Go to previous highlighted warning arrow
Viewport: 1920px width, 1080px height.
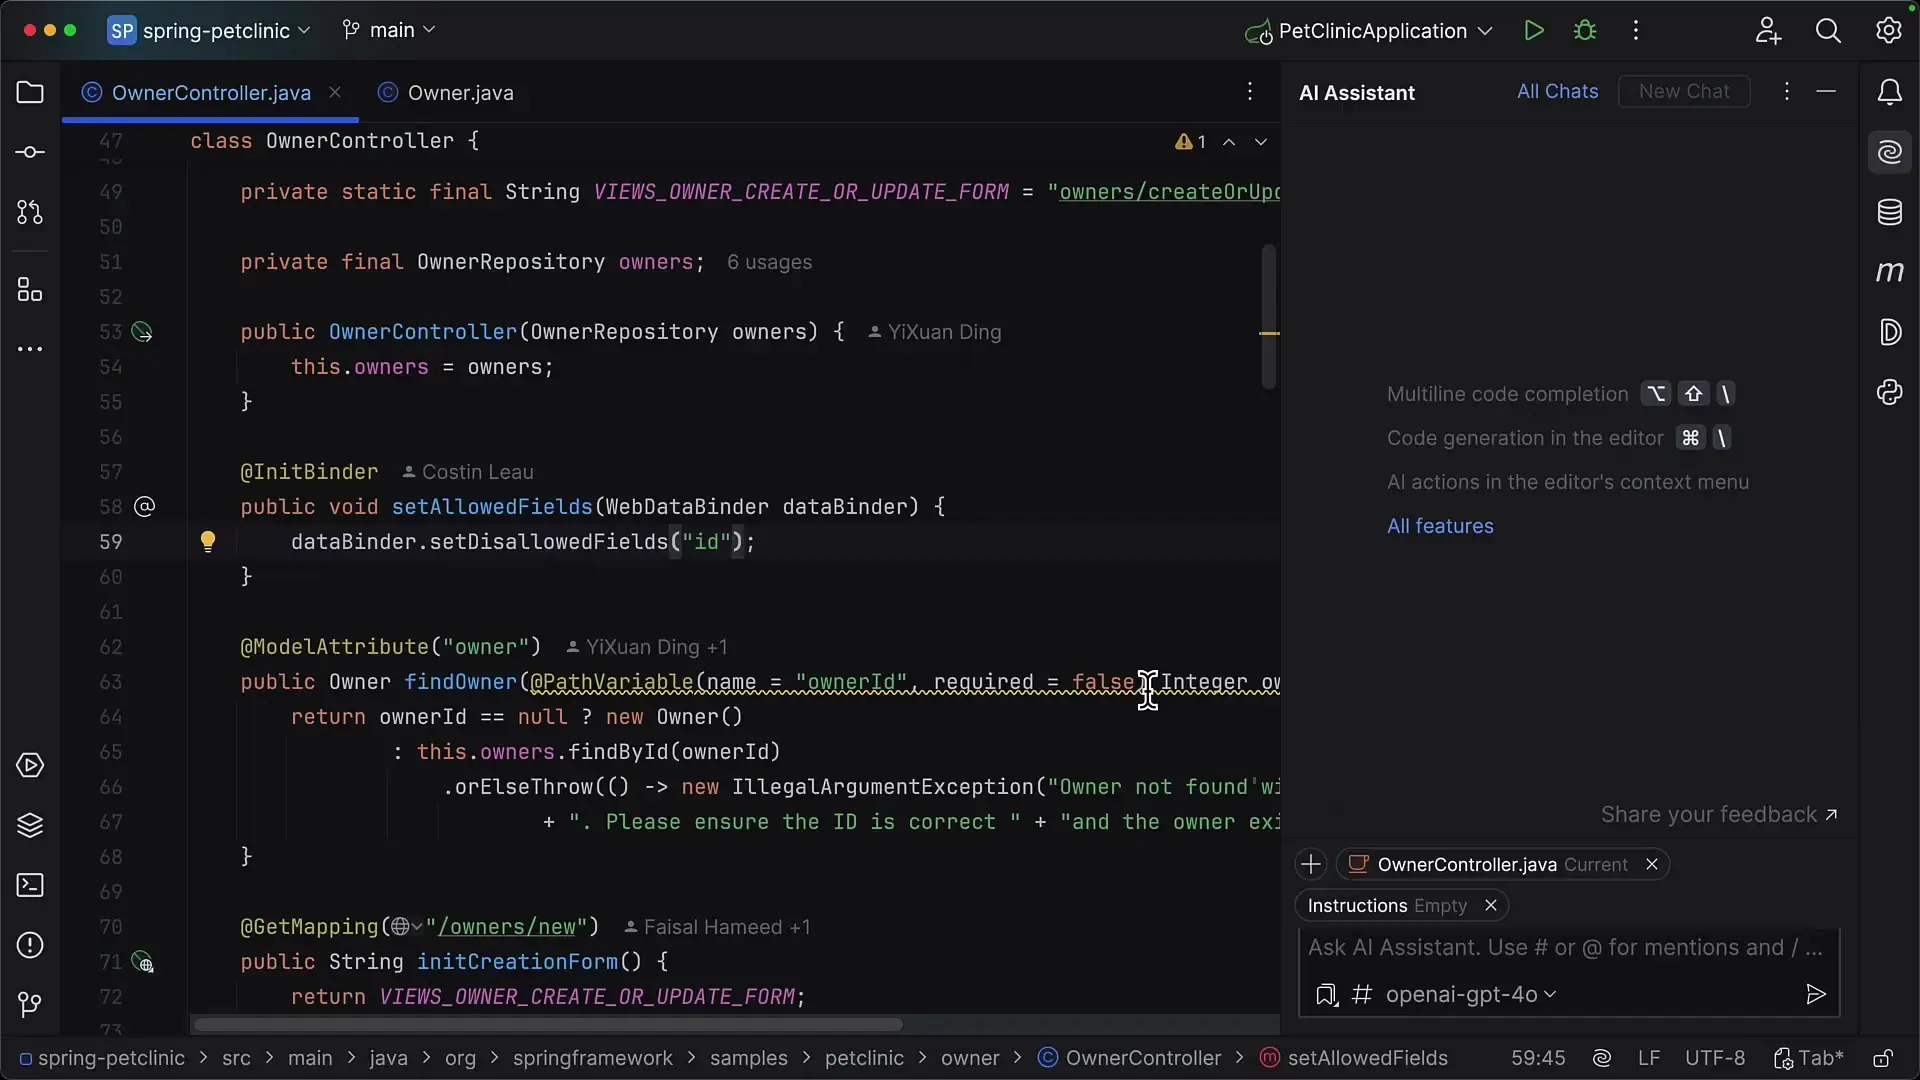point(1229,142)
